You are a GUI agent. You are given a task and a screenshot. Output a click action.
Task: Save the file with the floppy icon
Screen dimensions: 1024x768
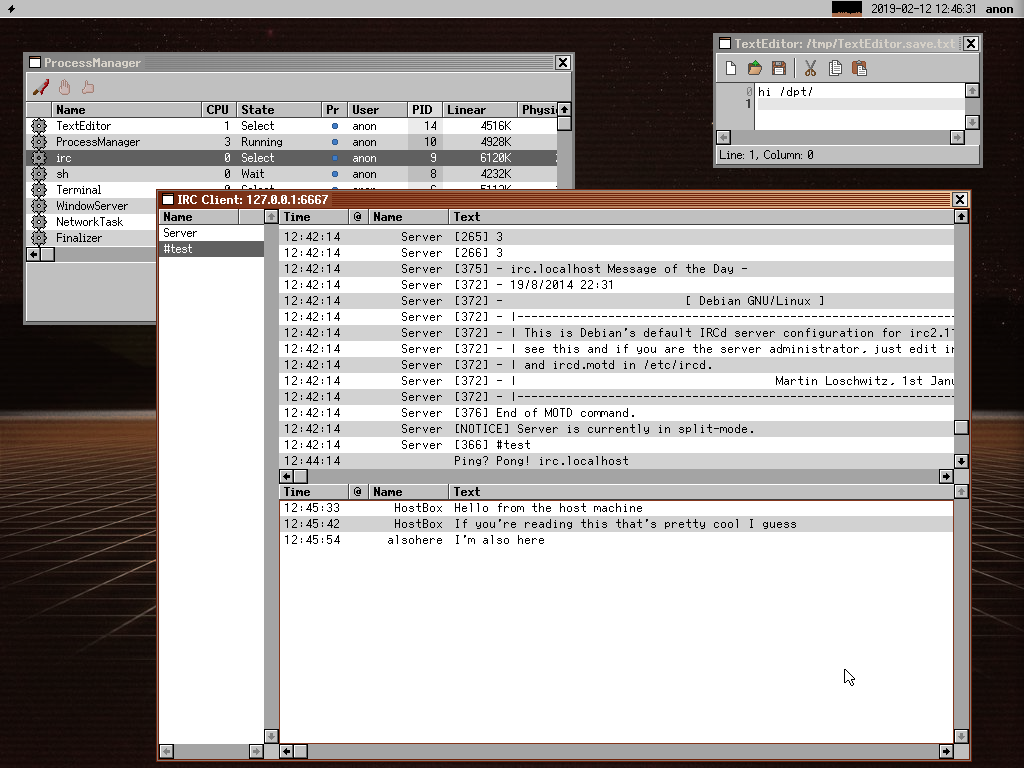(x=779, y=68)
